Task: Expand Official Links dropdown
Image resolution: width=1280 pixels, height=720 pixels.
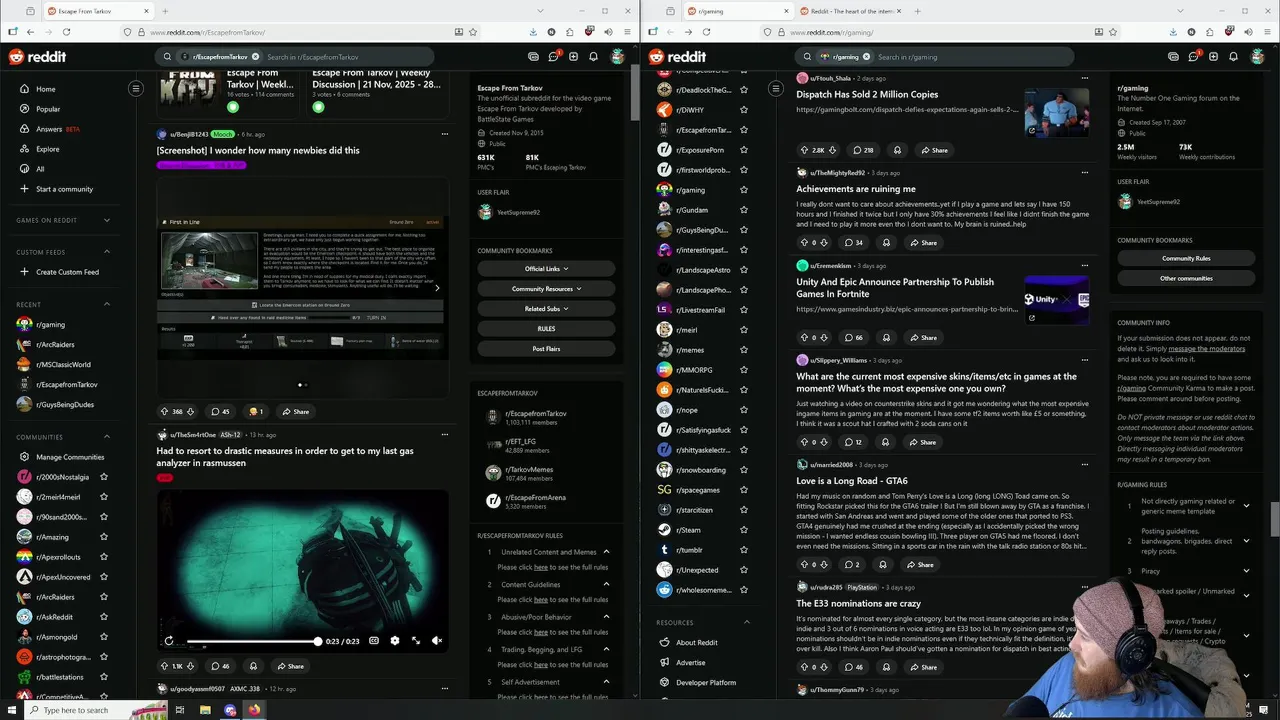Action: click(x=546, y=269)
